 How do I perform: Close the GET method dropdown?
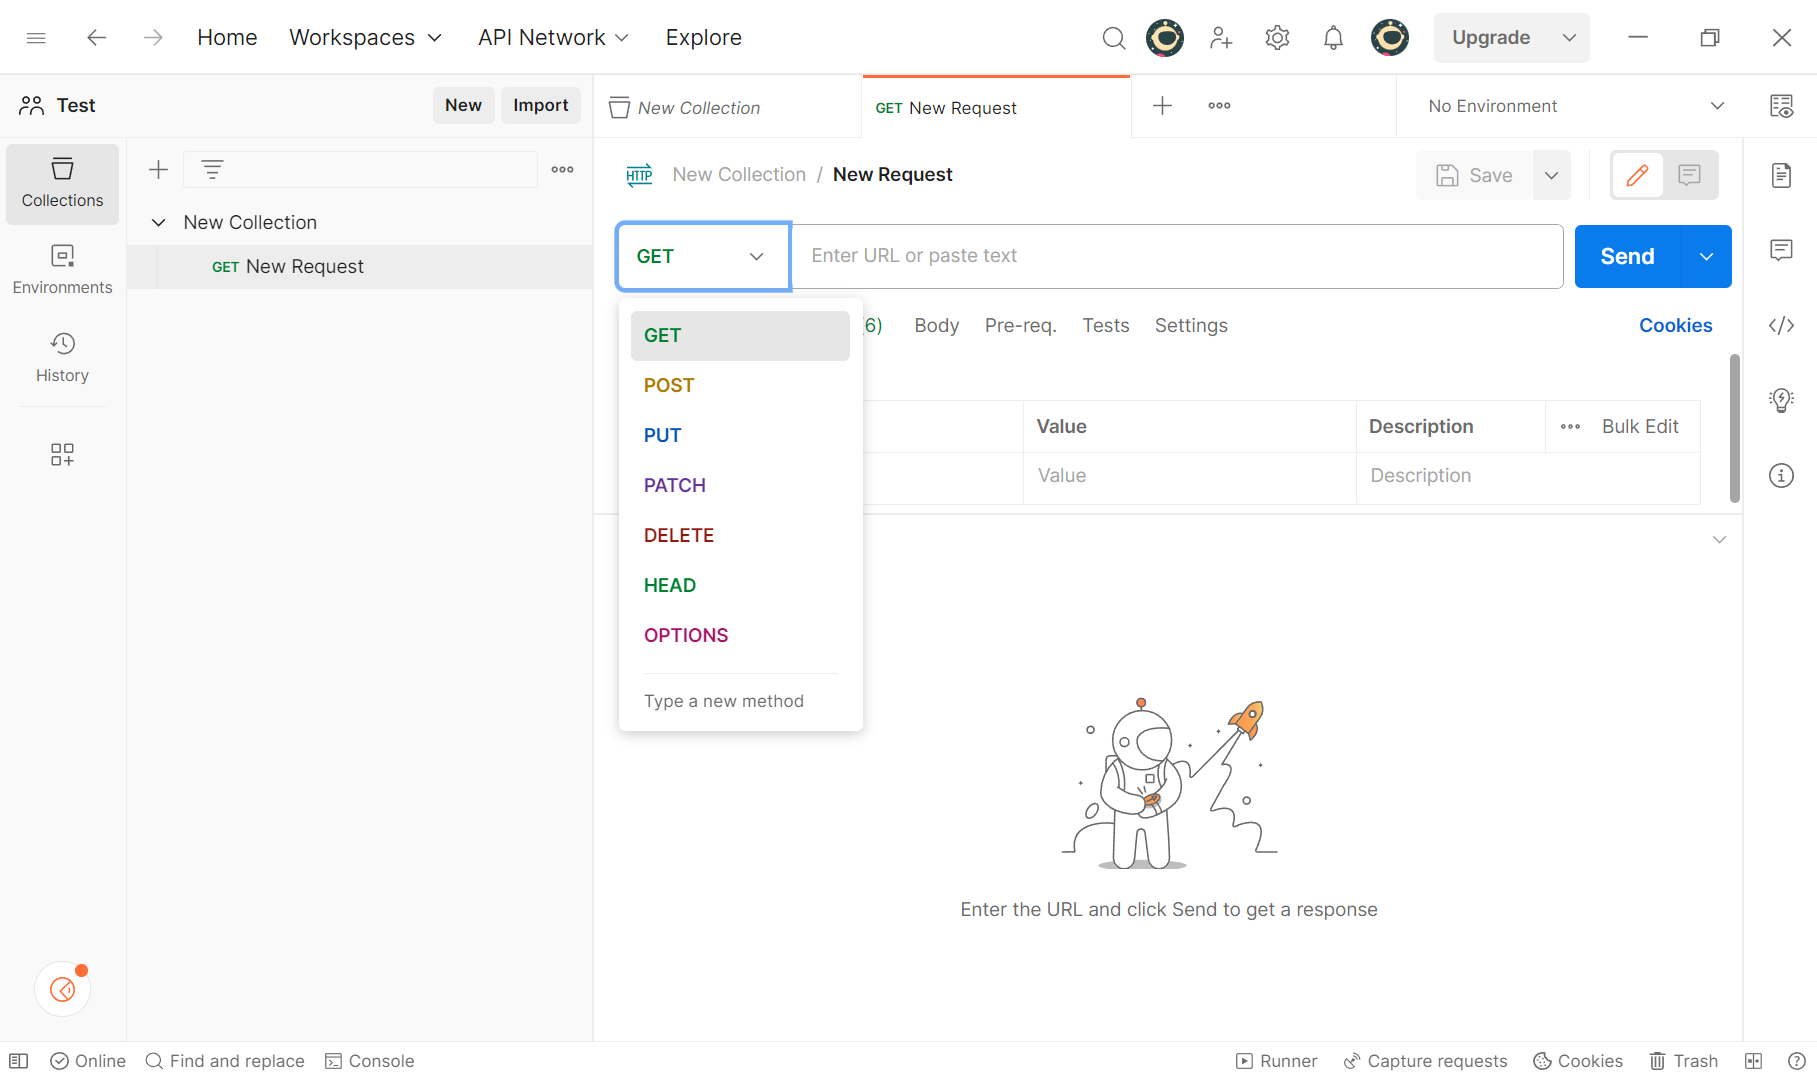pyautogui.click(x=703, y=257)
